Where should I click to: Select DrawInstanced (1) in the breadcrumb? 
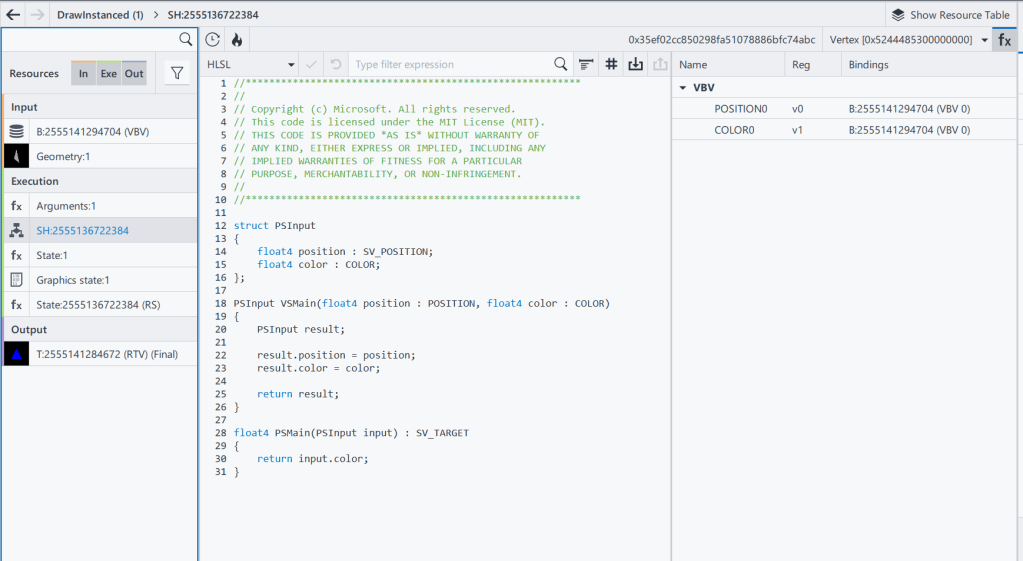click(100, 14)
